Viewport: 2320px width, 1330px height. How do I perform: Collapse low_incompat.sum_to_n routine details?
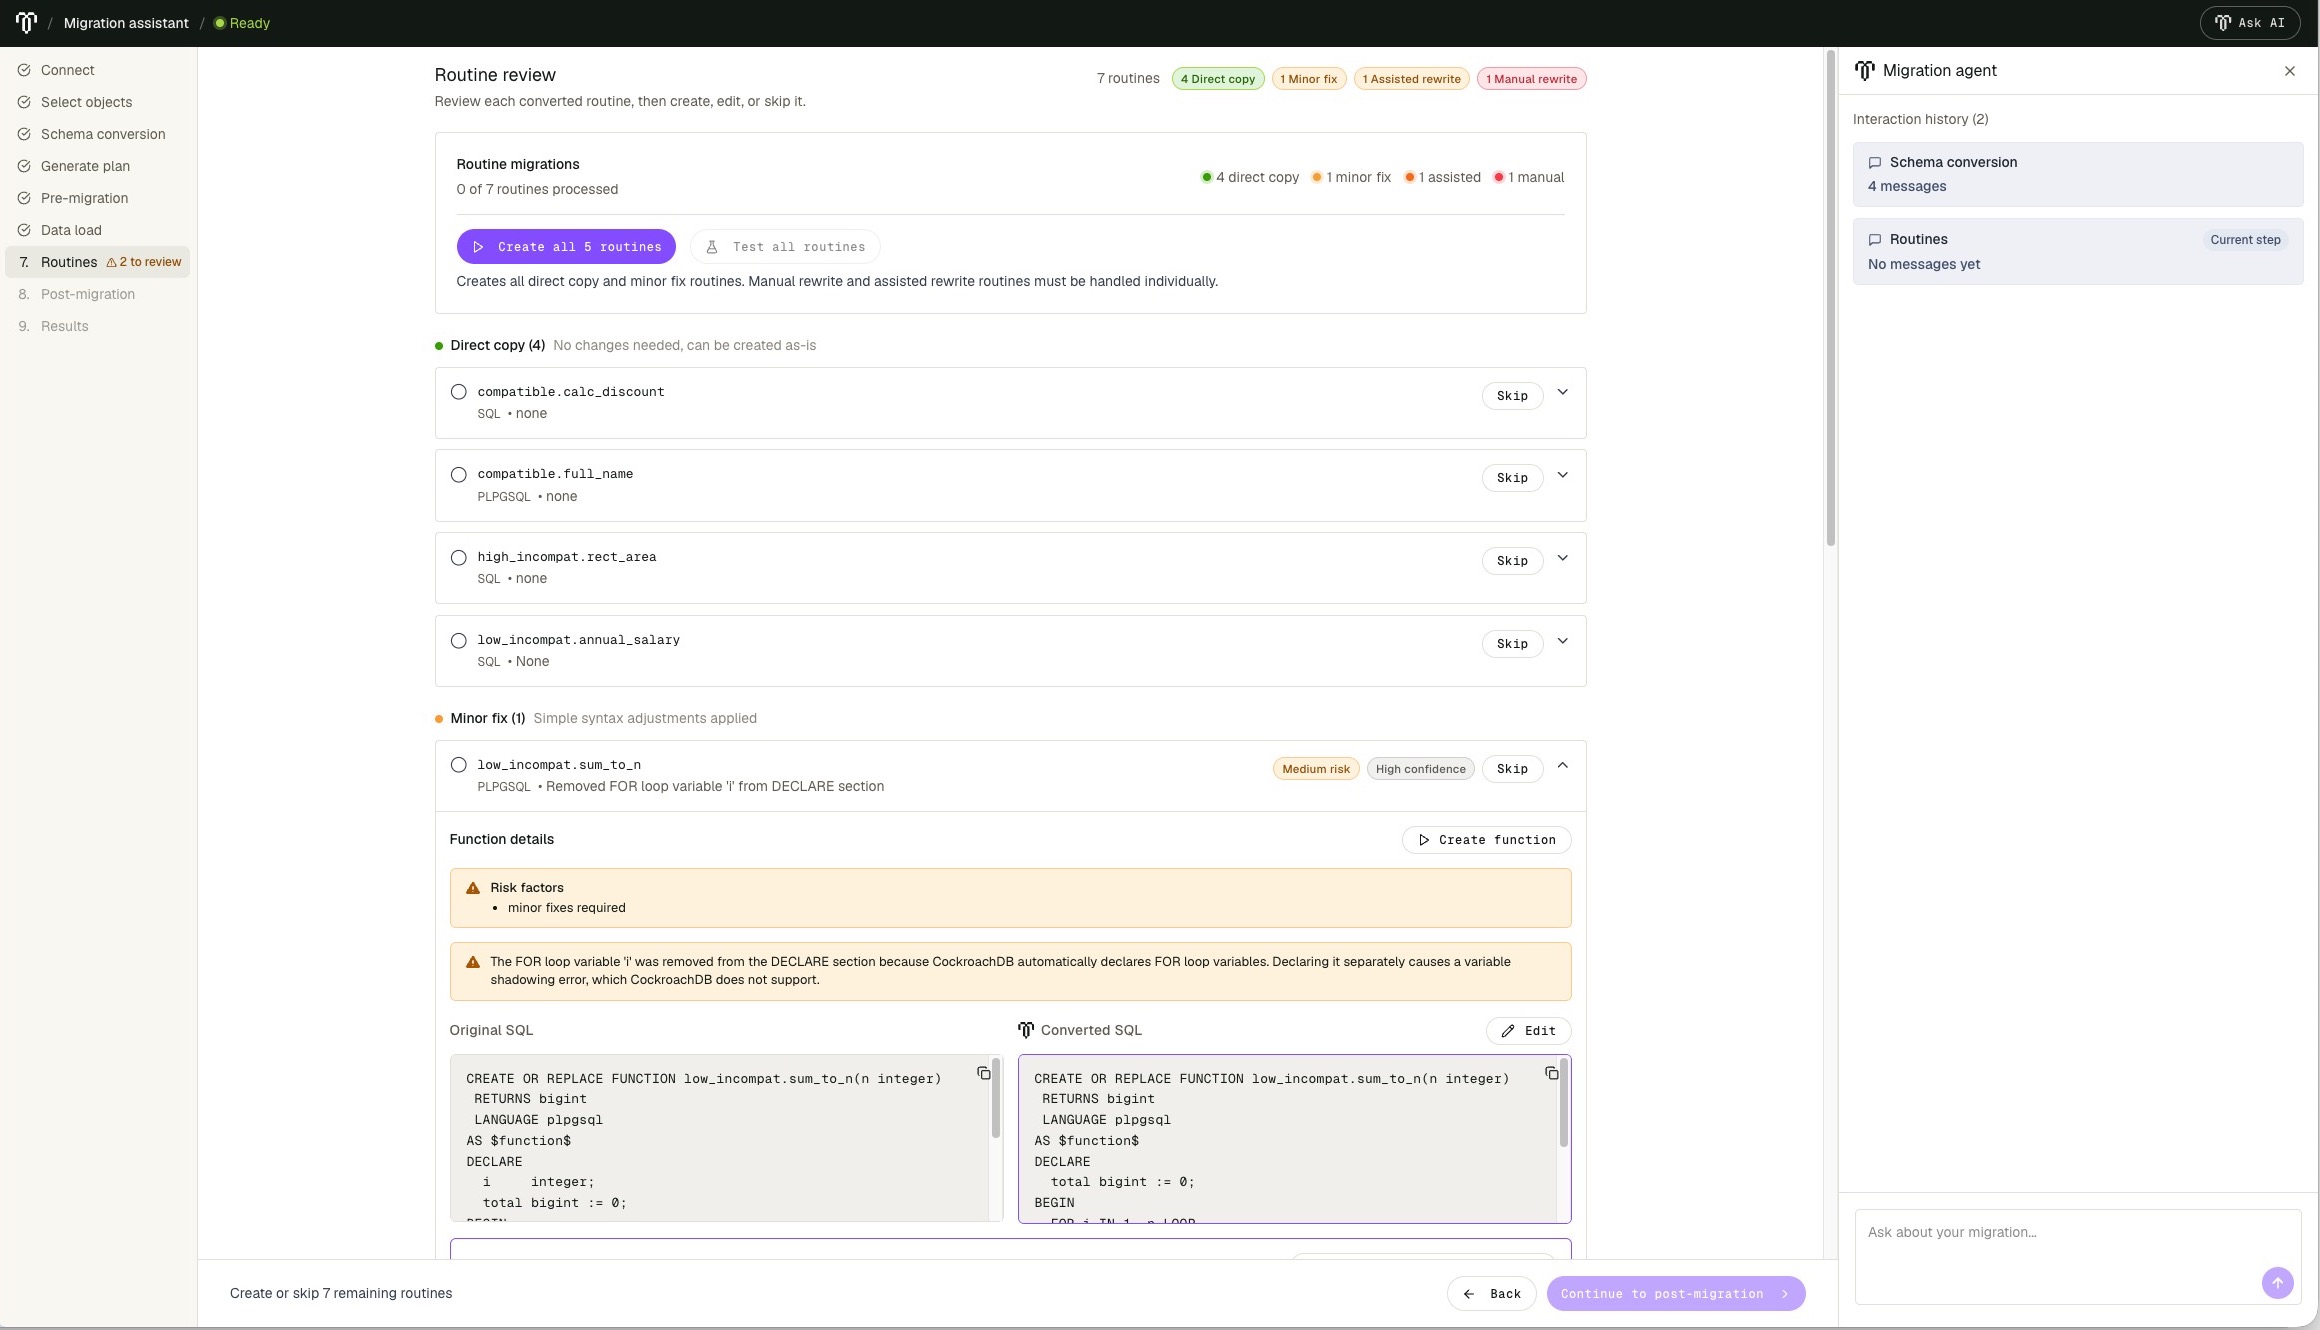pos(1563,766)
